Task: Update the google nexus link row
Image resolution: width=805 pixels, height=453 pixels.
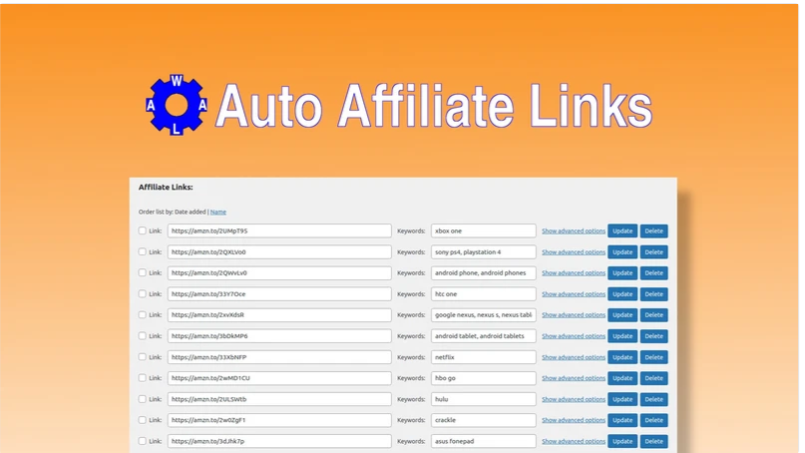Action: pyautogui.click(x=623, y=315)
